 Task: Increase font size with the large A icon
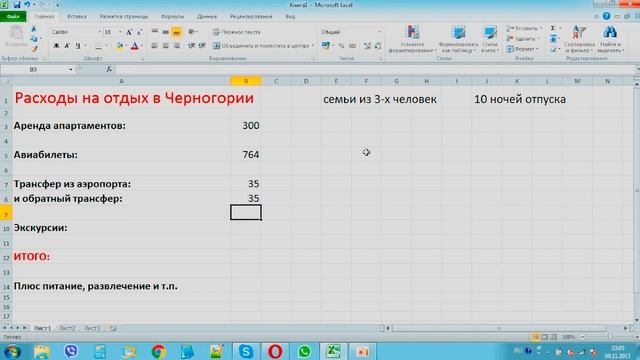[129, 32]
